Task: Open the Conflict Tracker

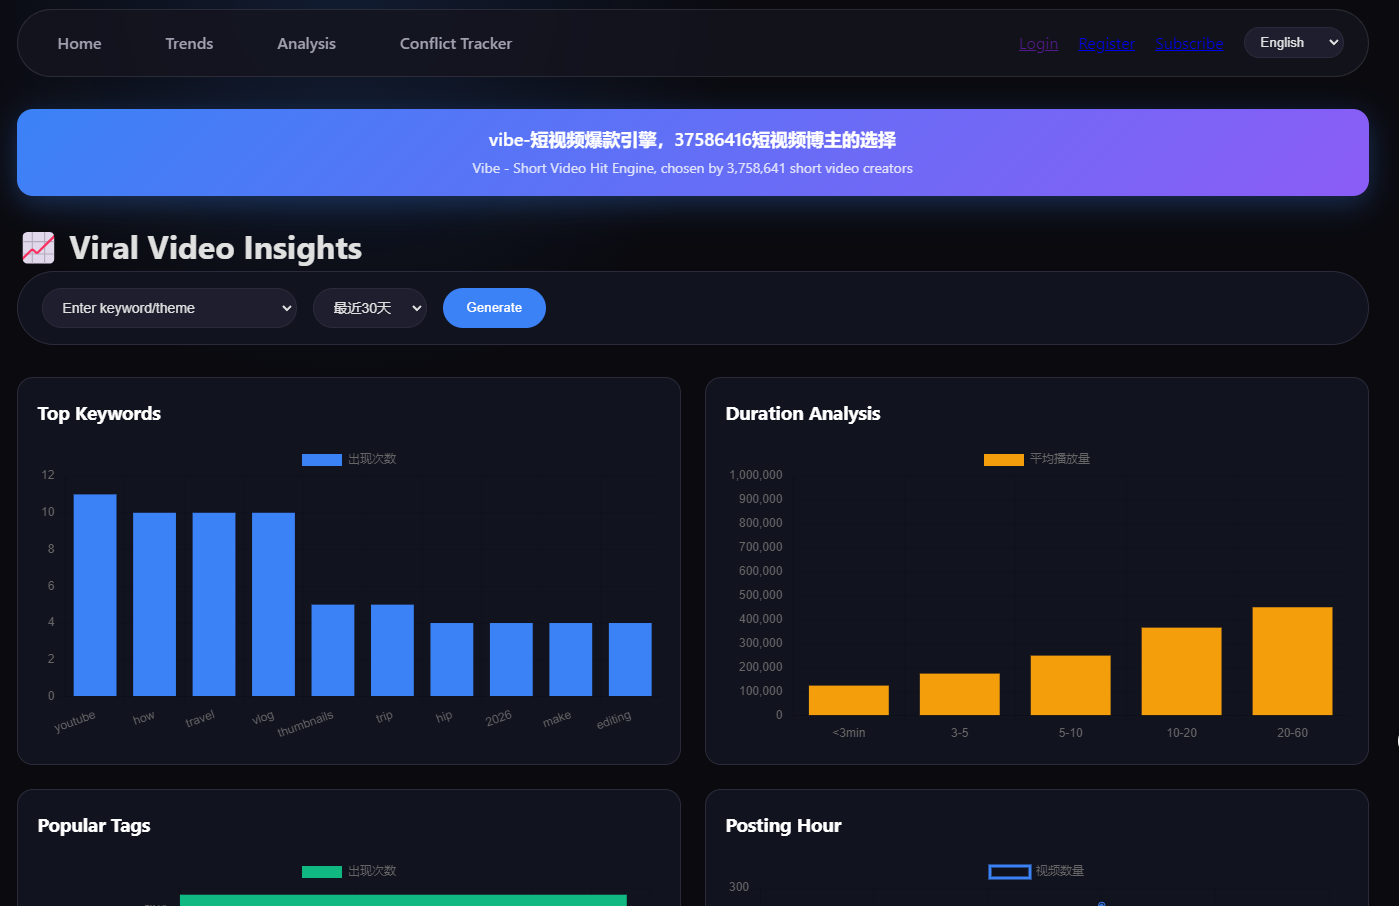Action: (x=456, y=43)
